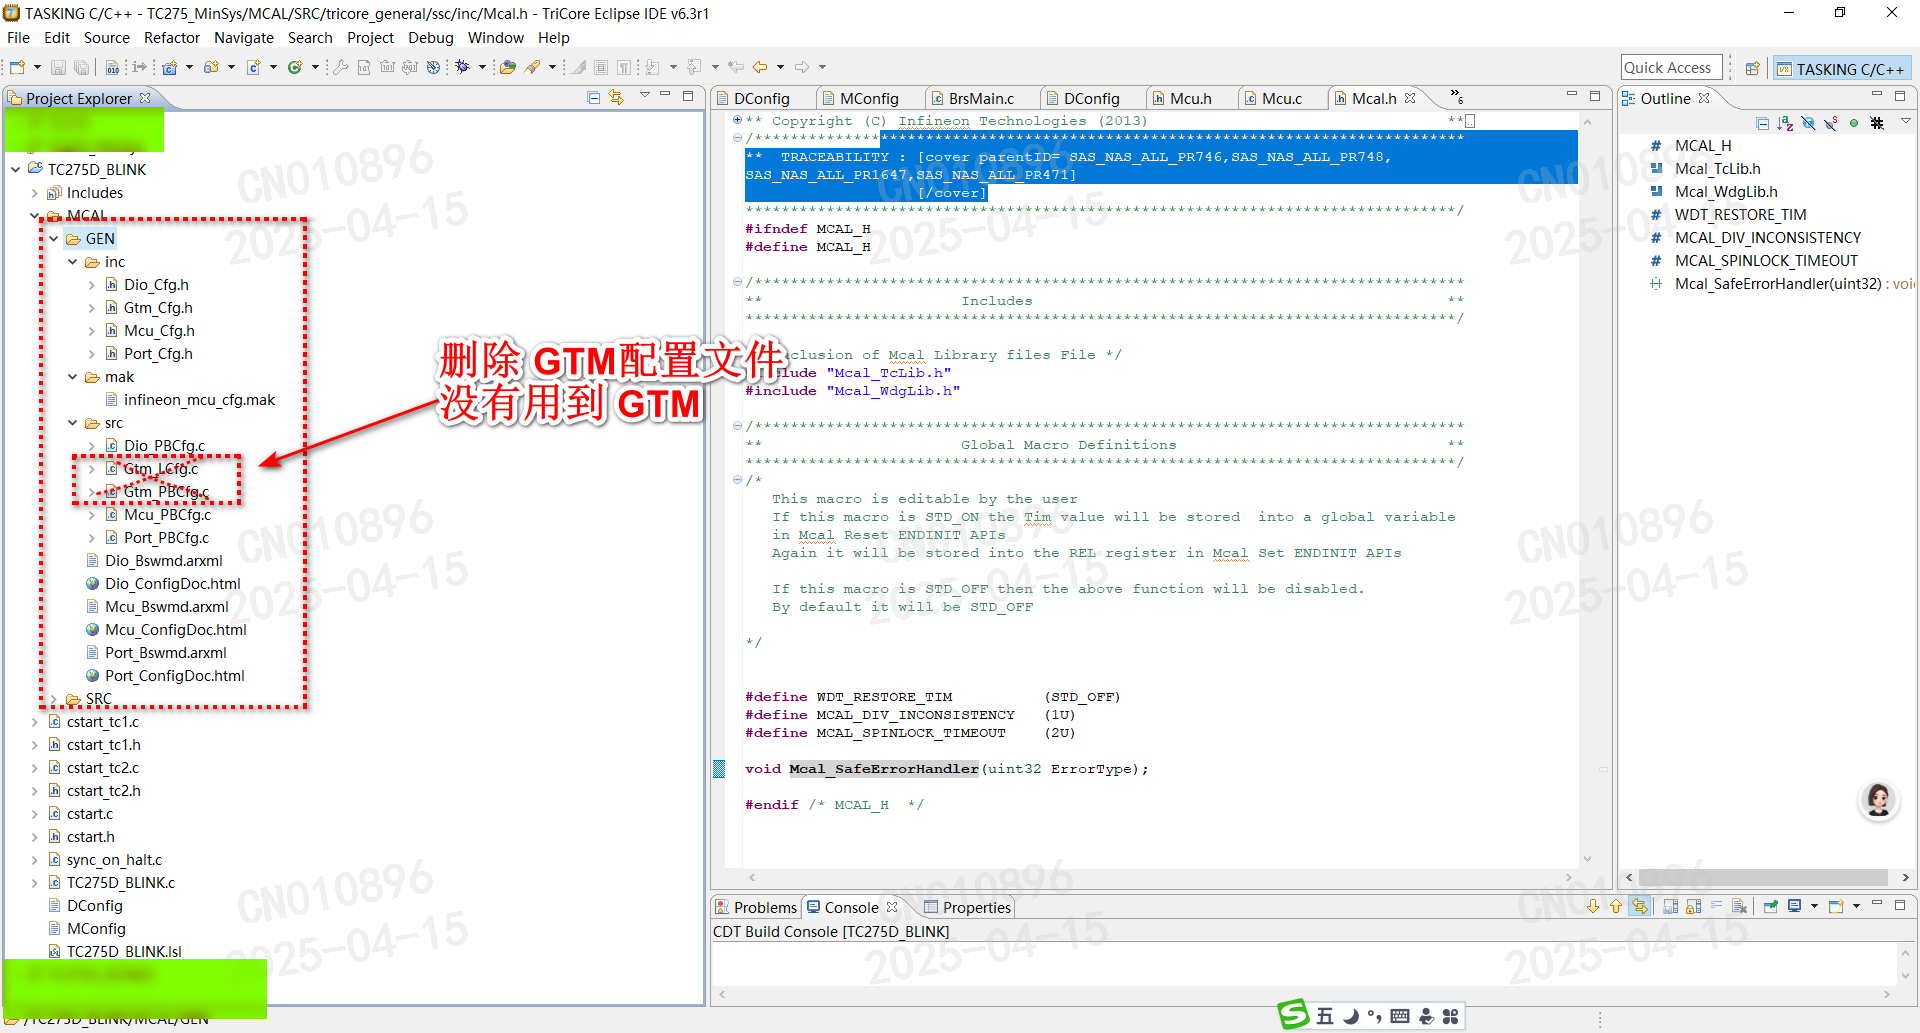Open Project Explorer View Menu triangle
This screenshot has width=1920, height=1033.
click(x=644, y=96)
